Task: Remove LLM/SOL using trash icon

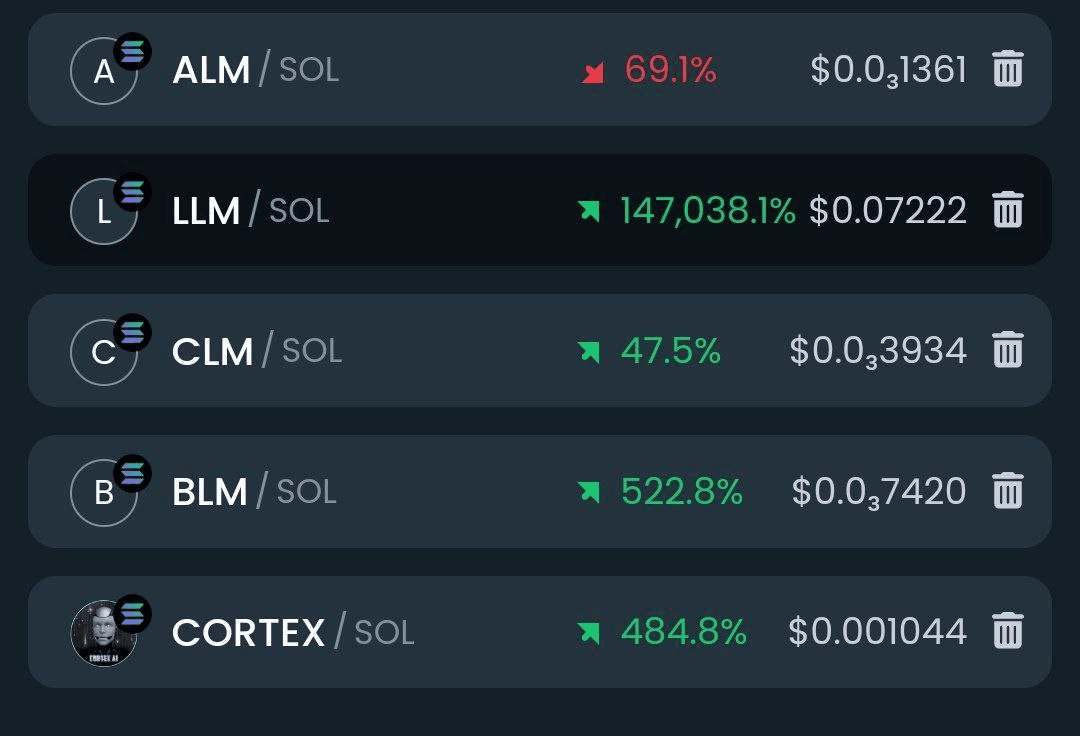Action: pos(1008,209)
